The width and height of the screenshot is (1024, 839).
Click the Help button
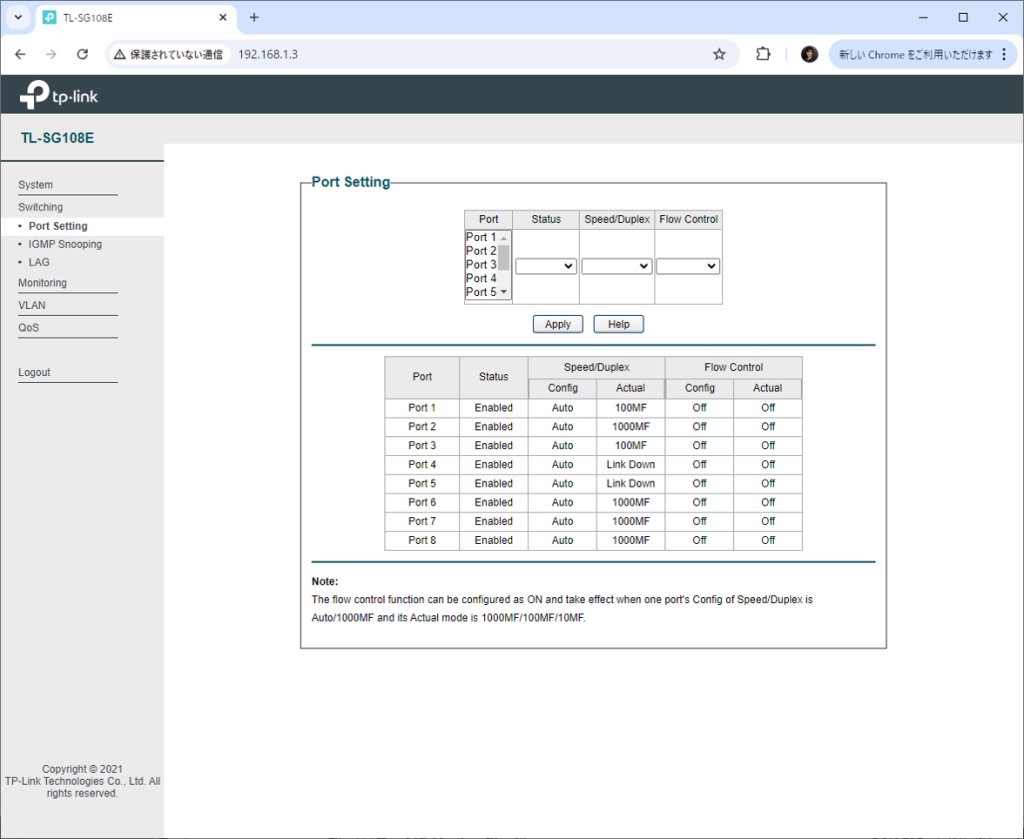618,324
